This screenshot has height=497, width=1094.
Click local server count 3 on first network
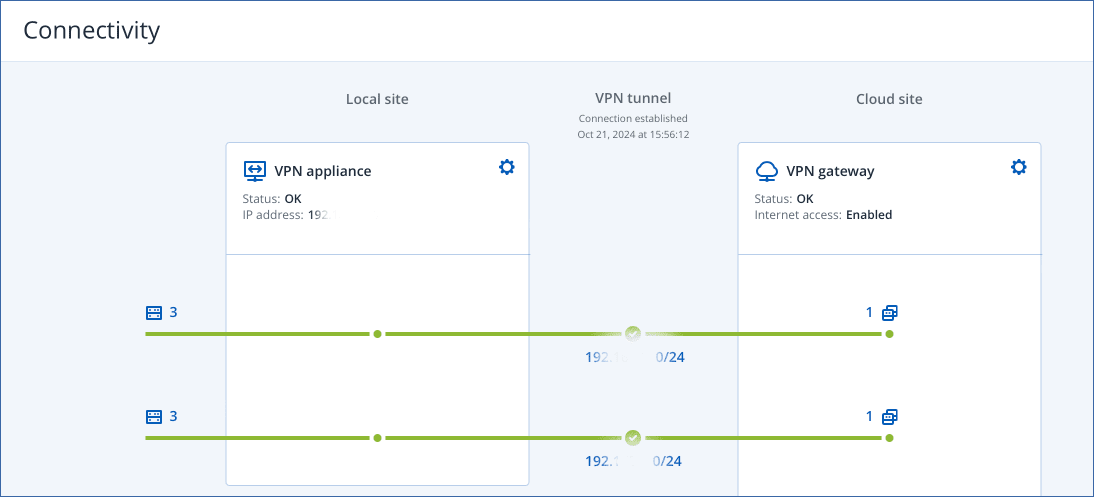click(173, 313)
